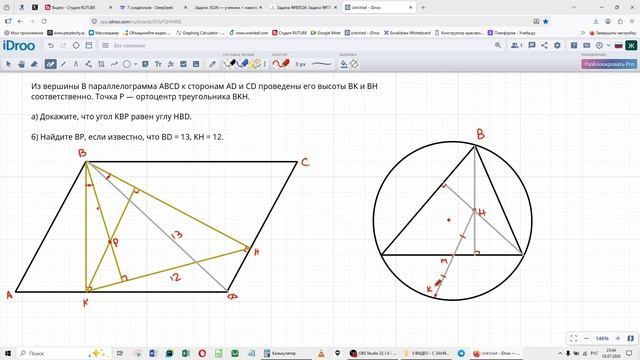The width and height of the screenshot is (640, 360).
Task: Pick the red outline pen color
Action: tap(281, 64)
